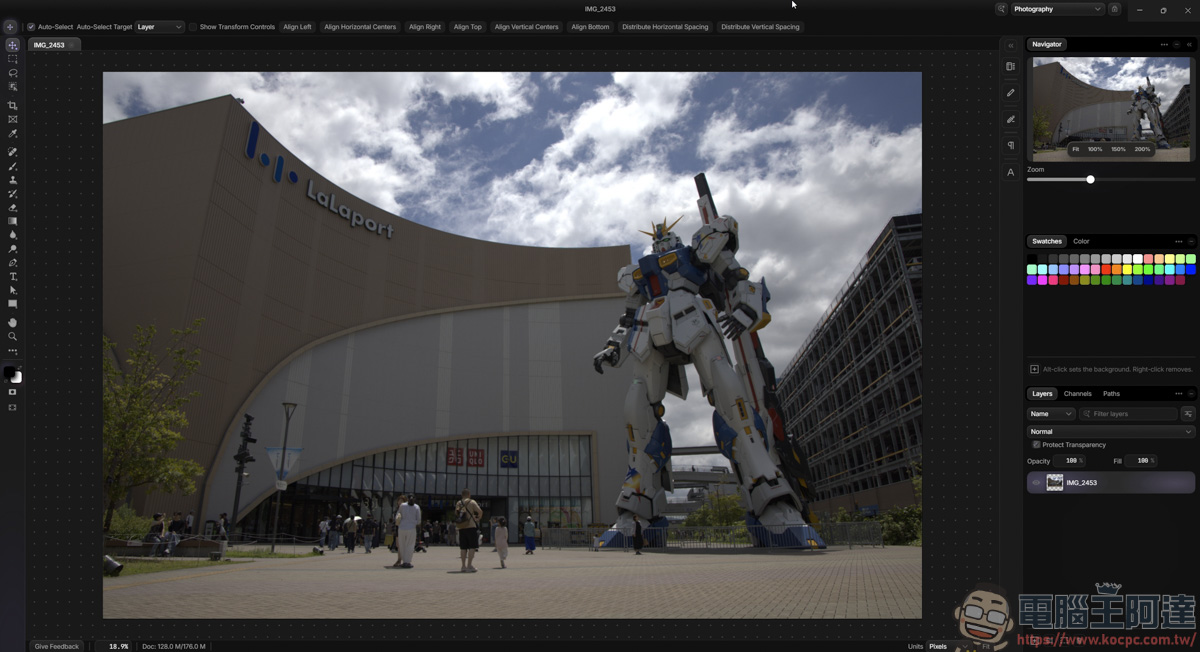Open the Normal blend mode dropdown
The width and height of the screenshot is (1200, 652).
1111,432
